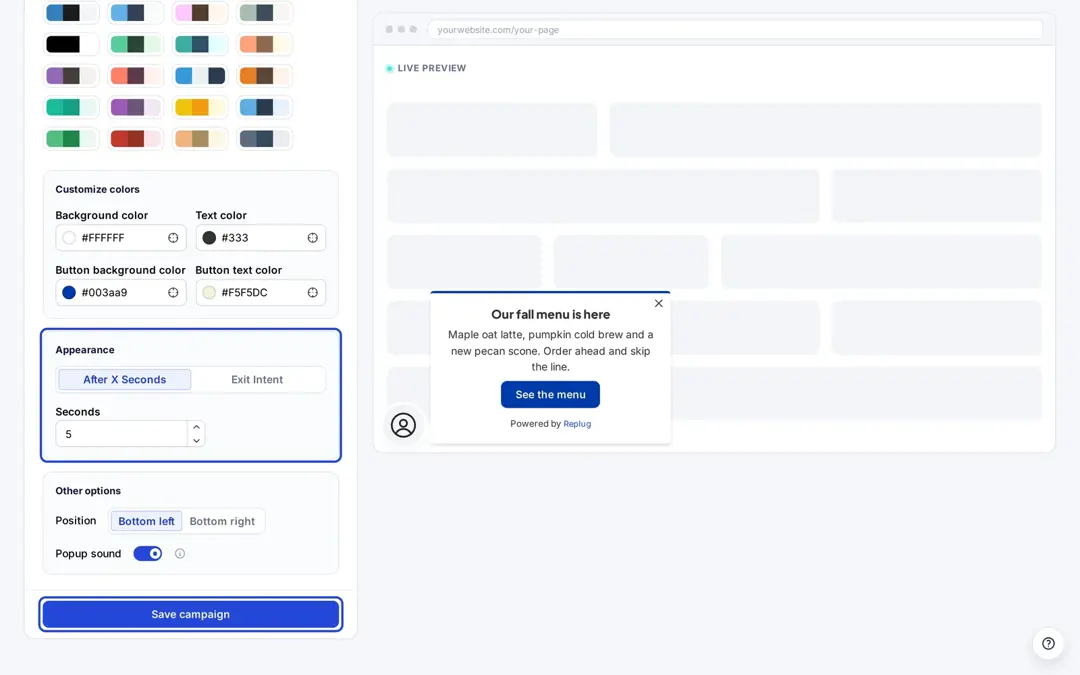Screen dimensions: 1080x675
Task: Click the blue Button background swatch circle
Action: (69, 293)
